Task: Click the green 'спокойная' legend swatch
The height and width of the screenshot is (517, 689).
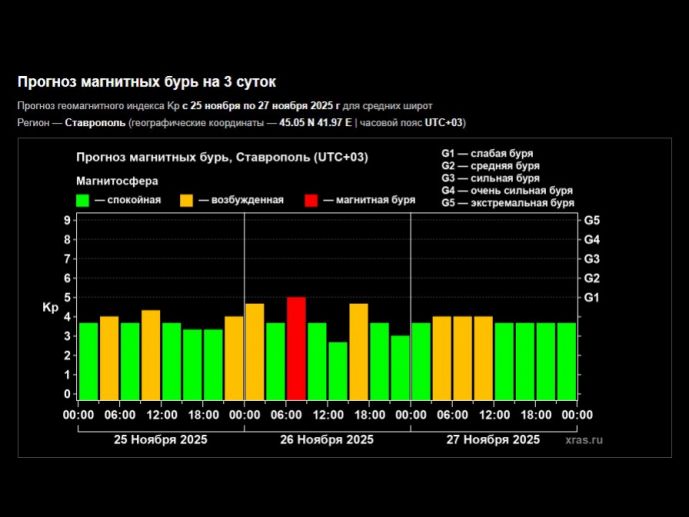Action: (84, 200)
